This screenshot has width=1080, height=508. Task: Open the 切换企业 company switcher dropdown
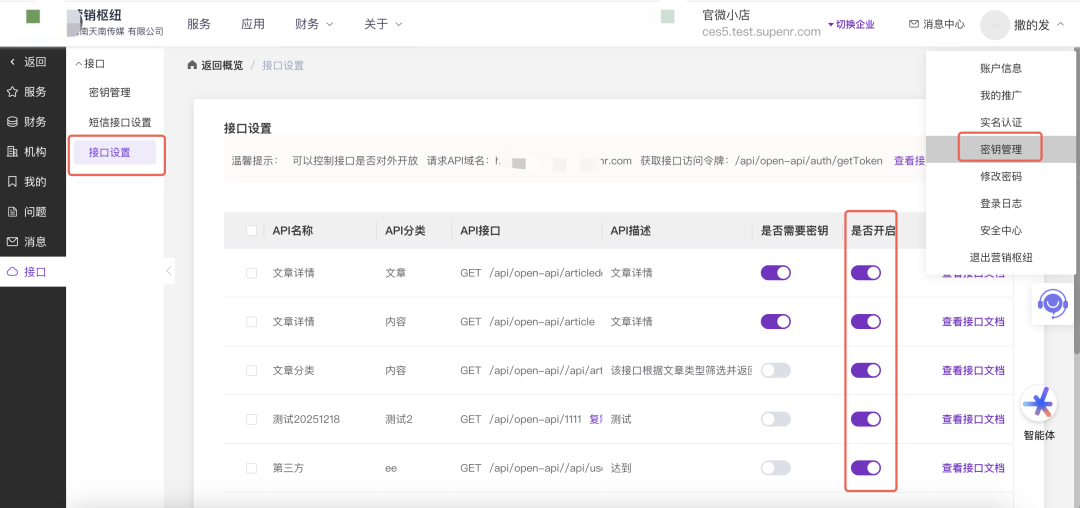pos(851,24)
